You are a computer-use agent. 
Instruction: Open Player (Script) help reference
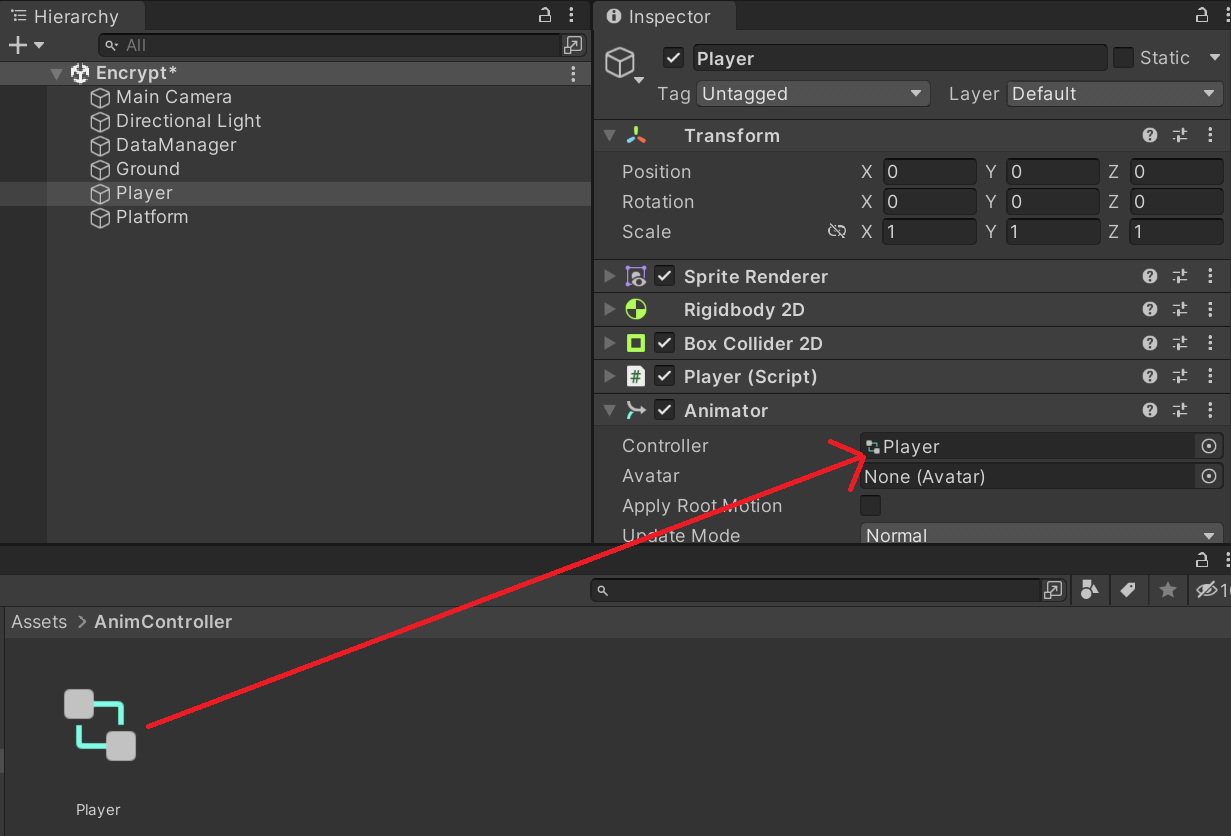[1150, 376]
